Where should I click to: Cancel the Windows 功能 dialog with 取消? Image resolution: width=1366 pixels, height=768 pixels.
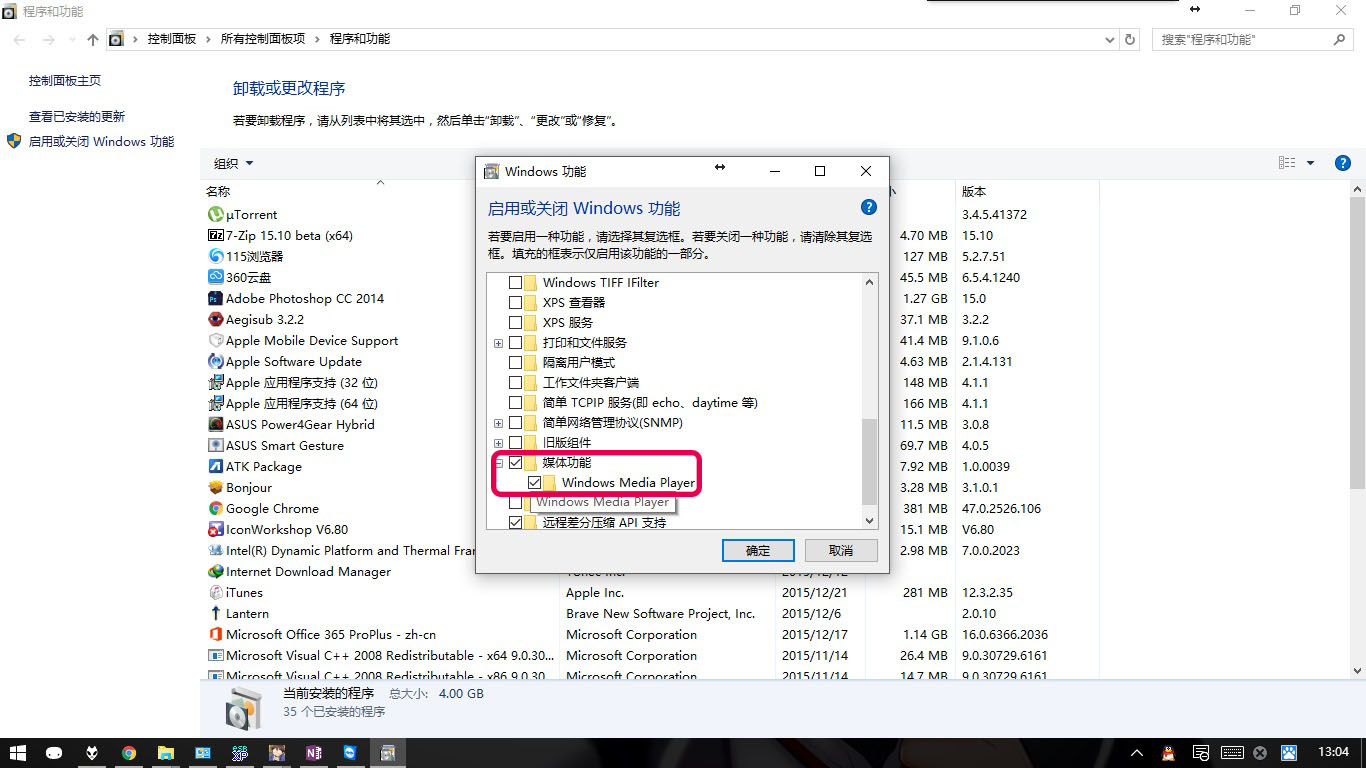pyautogui.click(x=841, y=550)
